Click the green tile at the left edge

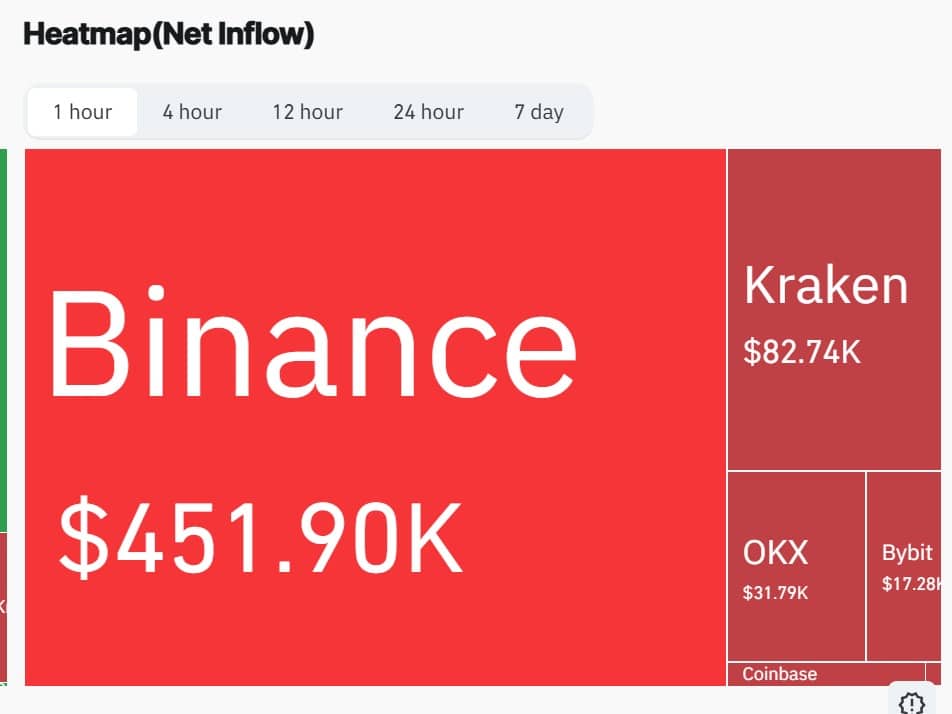4,340
